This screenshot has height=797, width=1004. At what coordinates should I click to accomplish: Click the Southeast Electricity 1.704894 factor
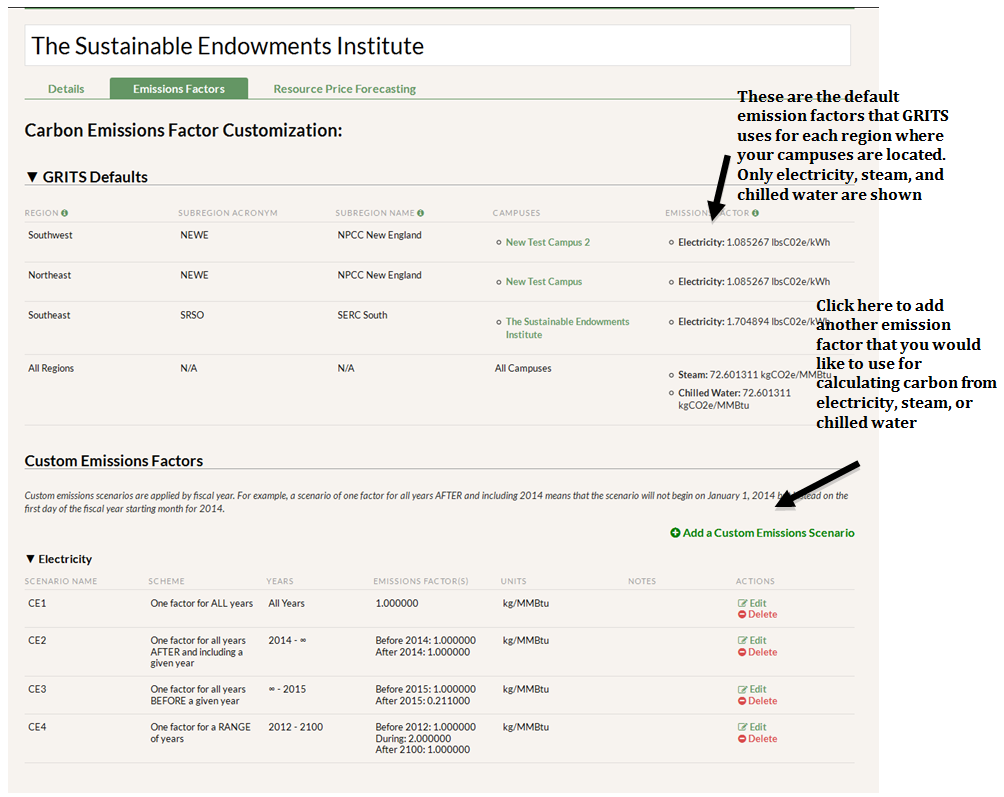754,321
